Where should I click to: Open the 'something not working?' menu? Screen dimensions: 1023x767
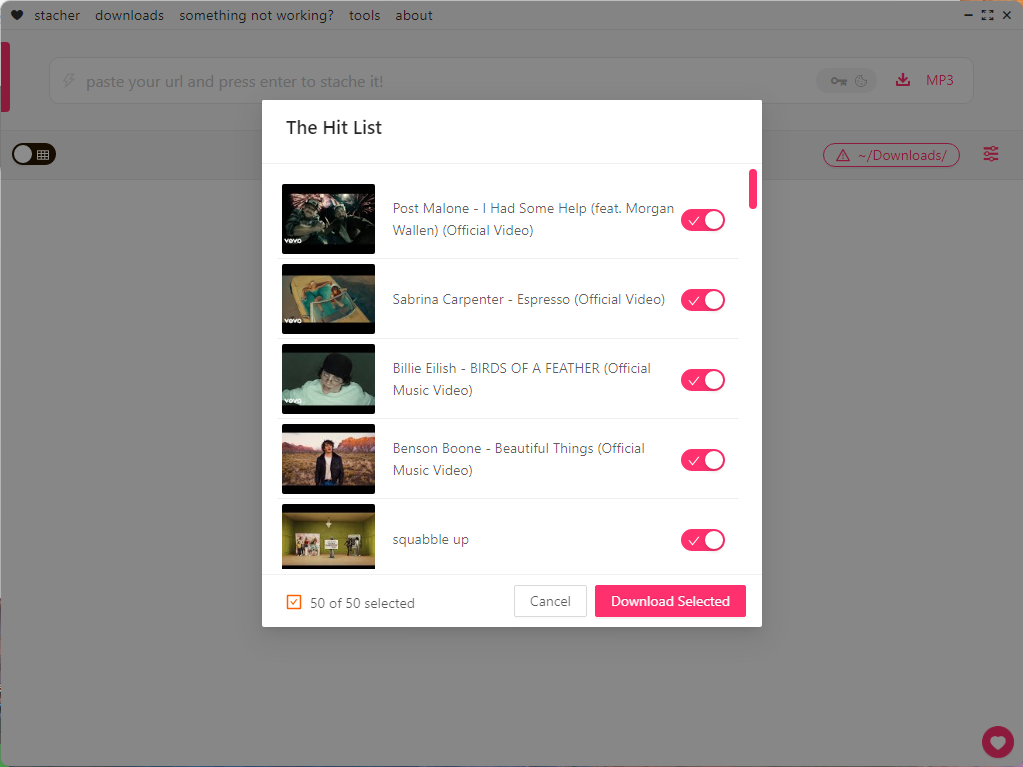[256, 15]
